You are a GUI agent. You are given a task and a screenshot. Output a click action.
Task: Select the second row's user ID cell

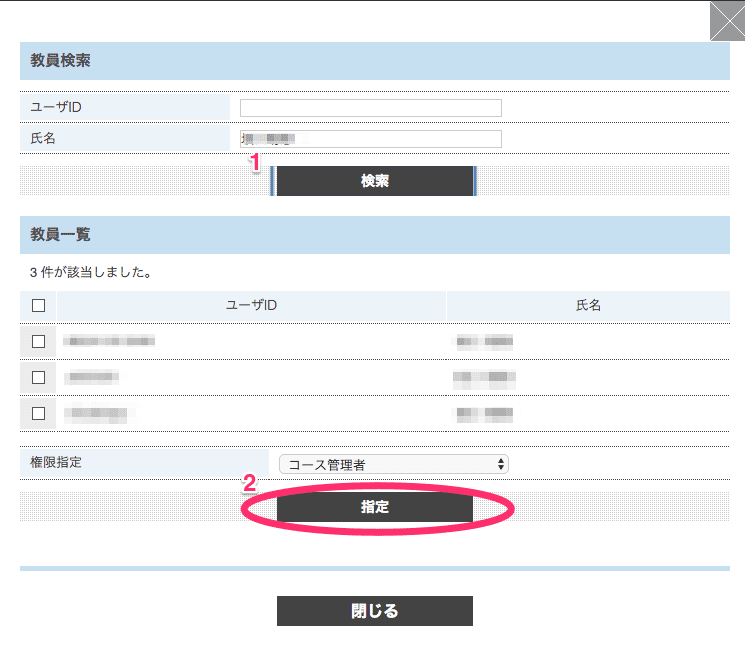pos(91,377)
